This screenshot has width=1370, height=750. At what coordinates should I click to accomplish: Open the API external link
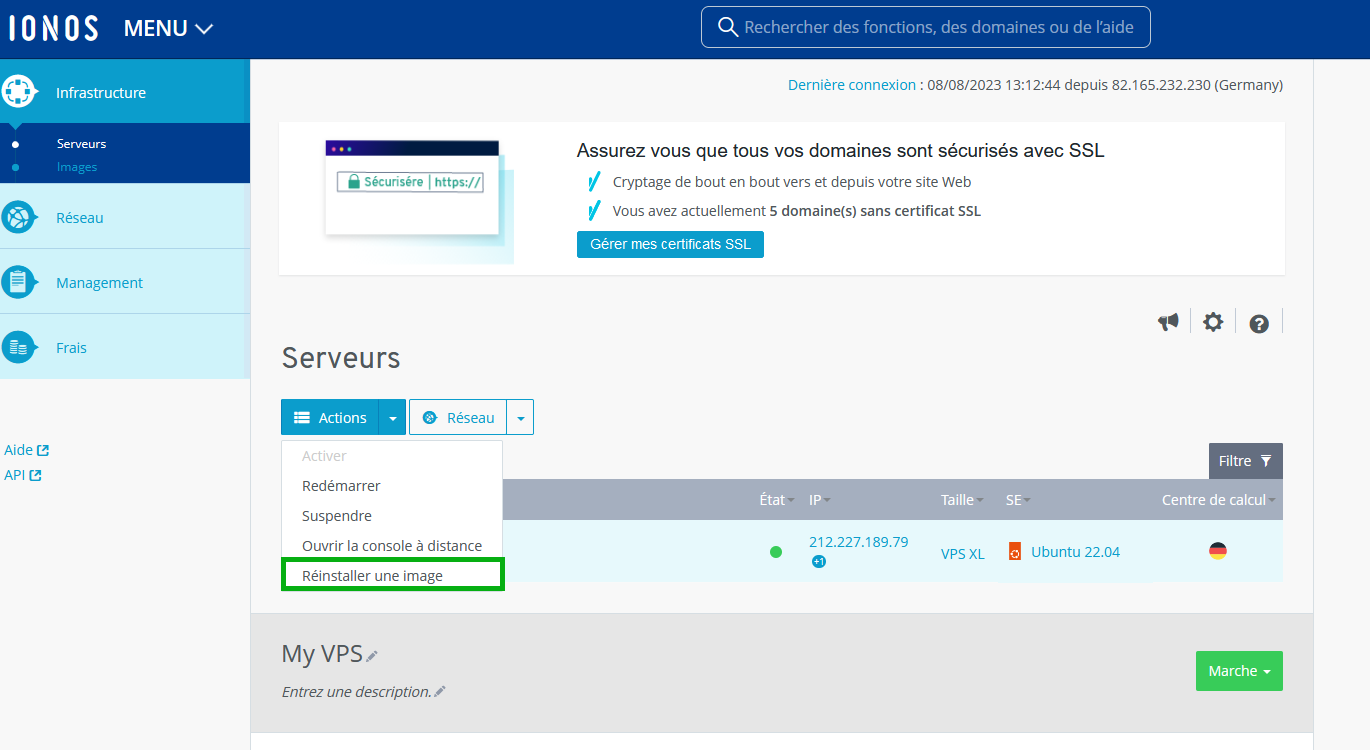23,475
